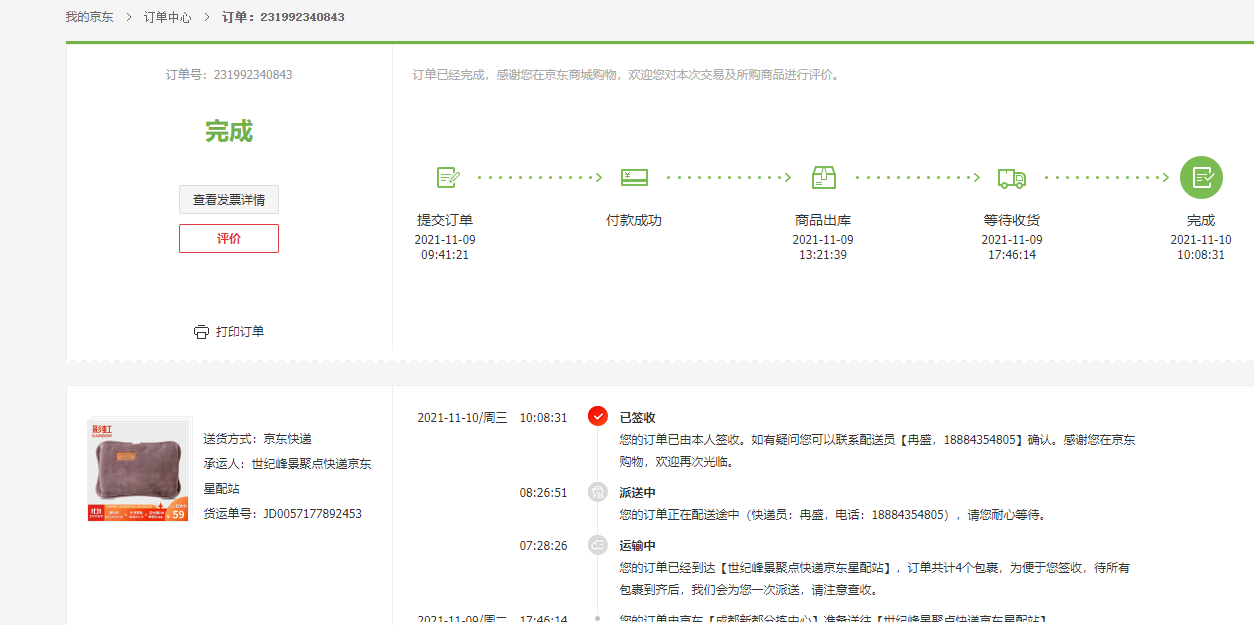Click date 2021-11-10/周三 in tracking list
The height and width of the screenshot is (625, 1254).
pyautogui.click(x=462, y=418)
